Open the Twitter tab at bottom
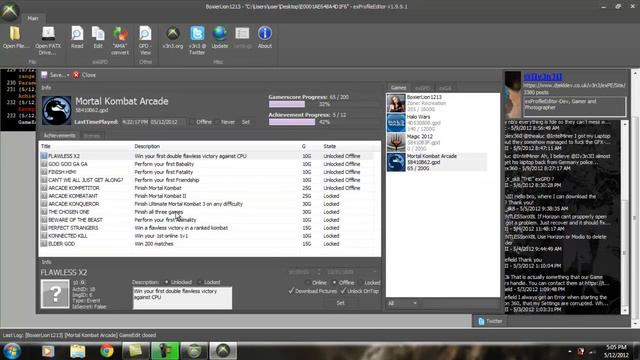The image size is (640, 360). point(490,321)
